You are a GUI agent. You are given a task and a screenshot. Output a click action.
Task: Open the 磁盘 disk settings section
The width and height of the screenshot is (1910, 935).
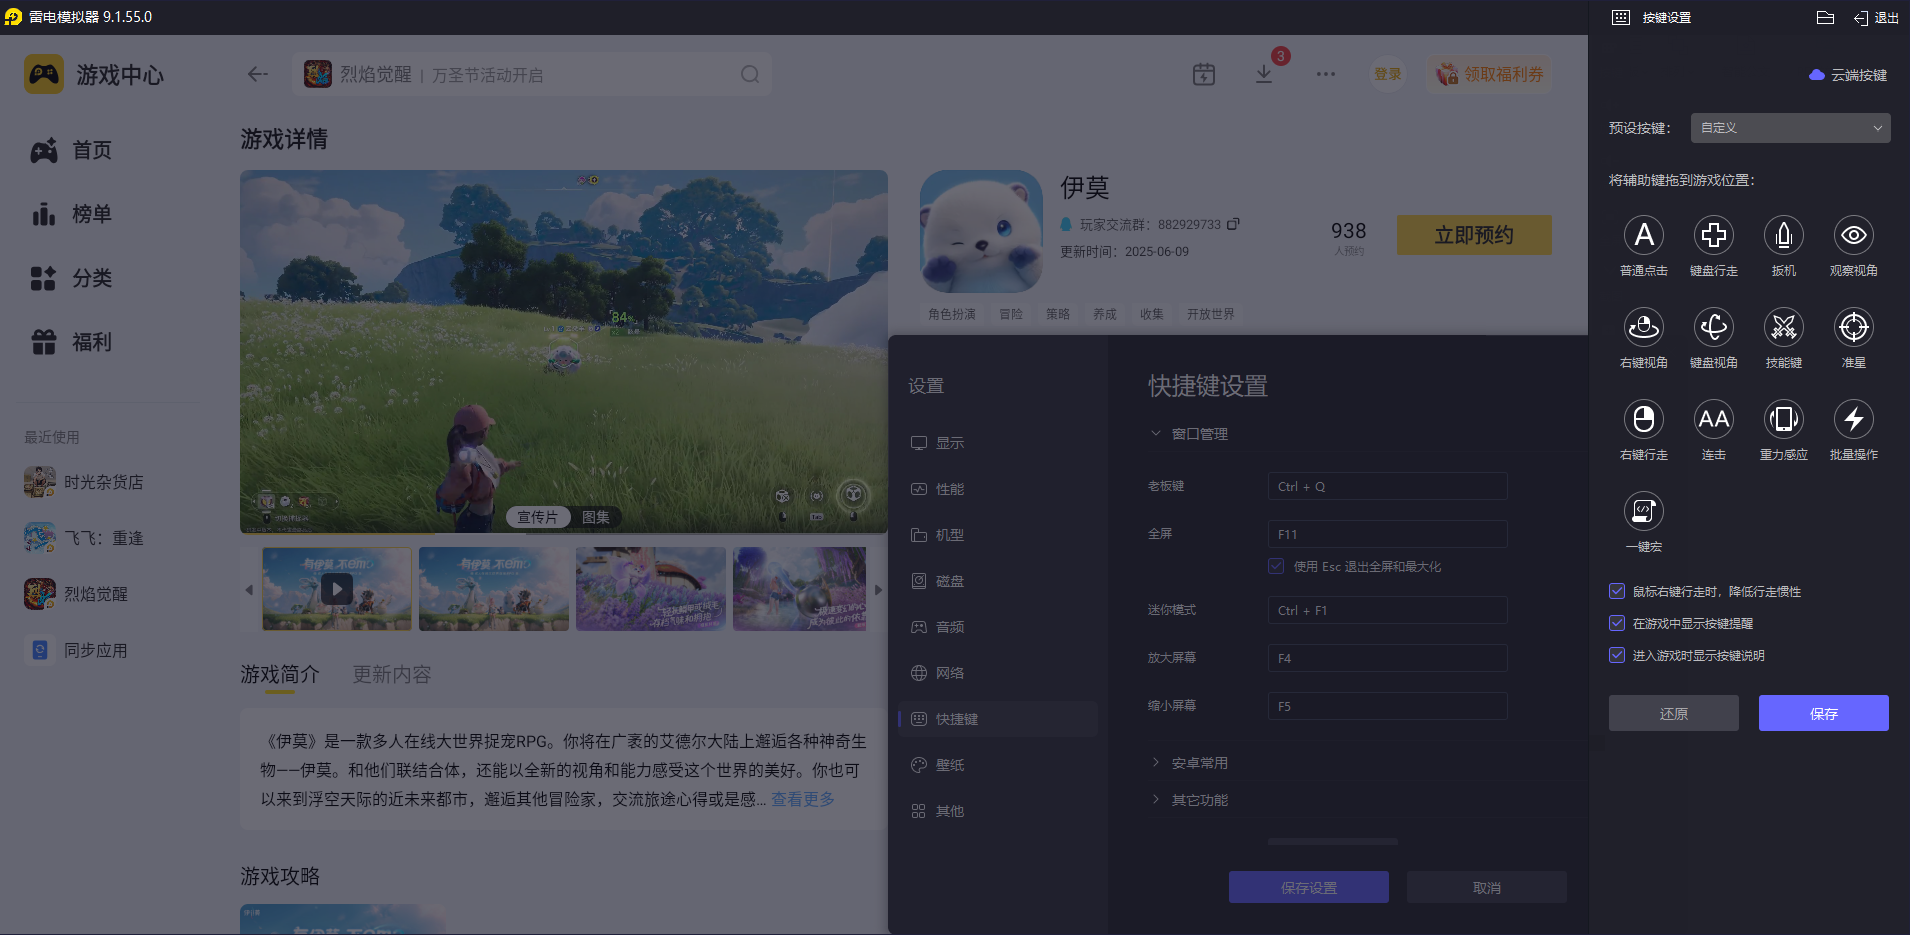click(949, 580)
